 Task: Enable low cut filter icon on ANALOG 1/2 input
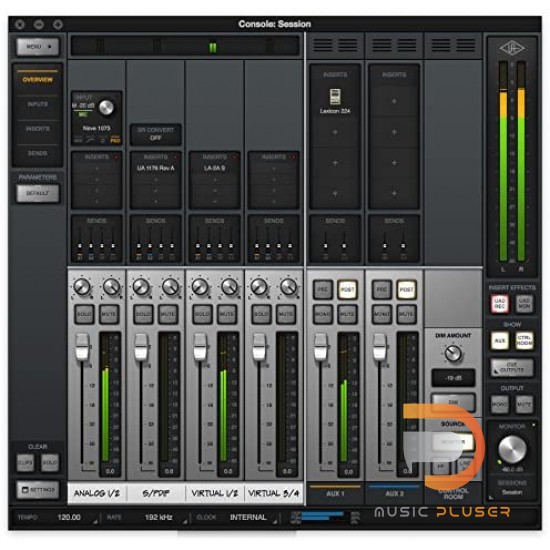click(90, 141)
